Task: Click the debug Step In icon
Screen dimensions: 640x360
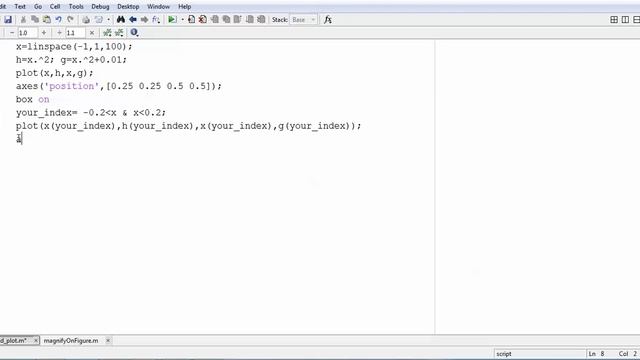Action: (x=226, y=20)
